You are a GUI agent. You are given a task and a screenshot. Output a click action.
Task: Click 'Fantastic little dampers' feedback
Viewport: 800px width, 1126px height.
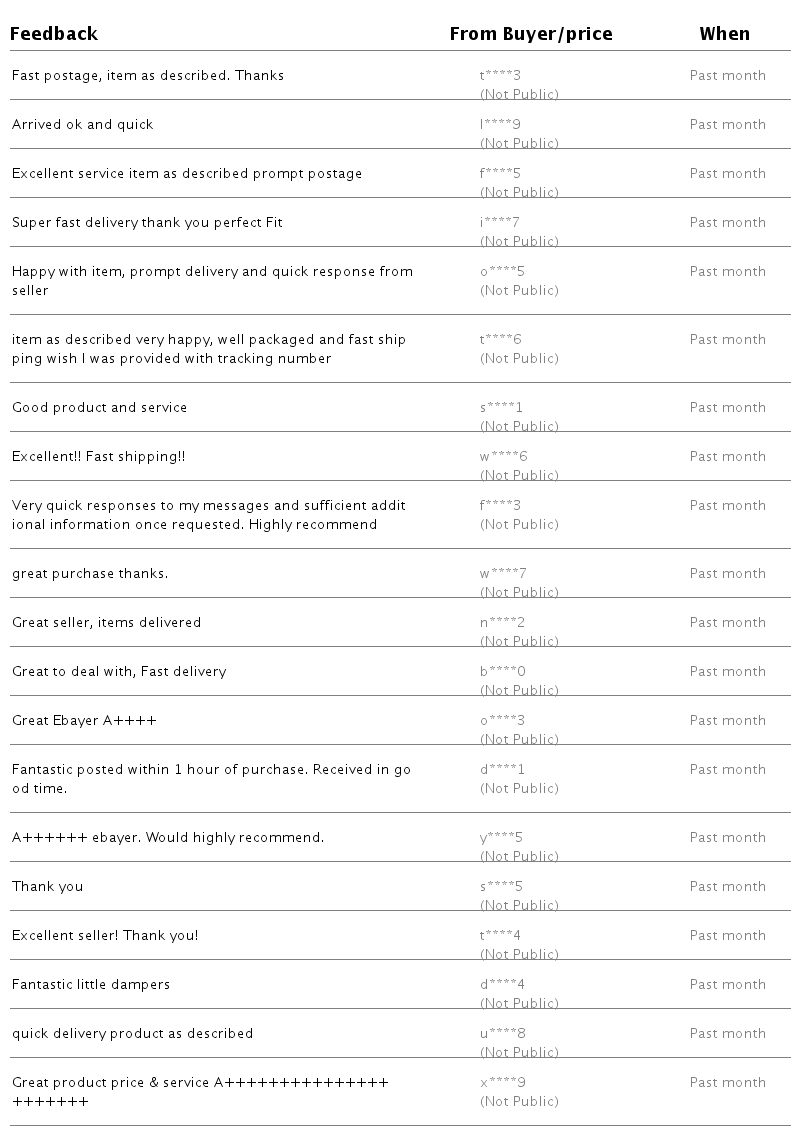point(91,985)
